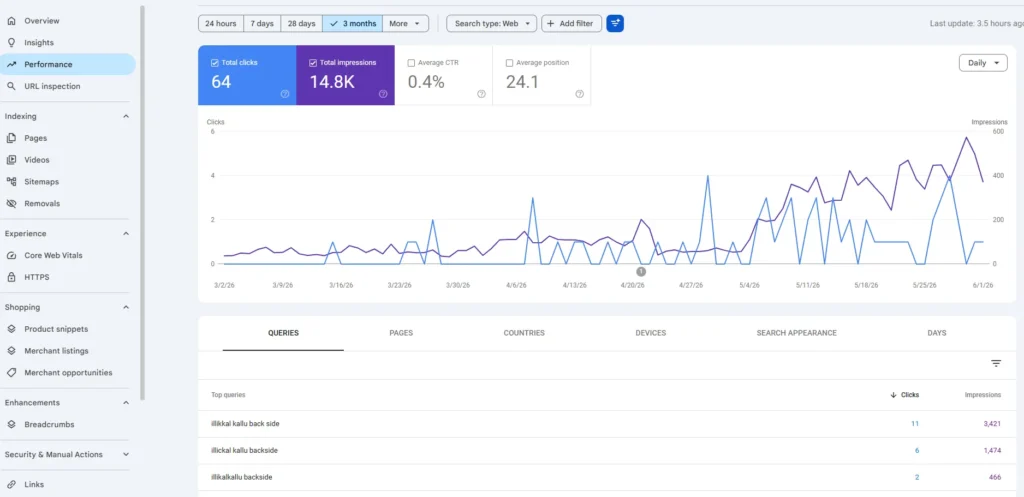Open the Merchant listings link

tap(56, 351)
